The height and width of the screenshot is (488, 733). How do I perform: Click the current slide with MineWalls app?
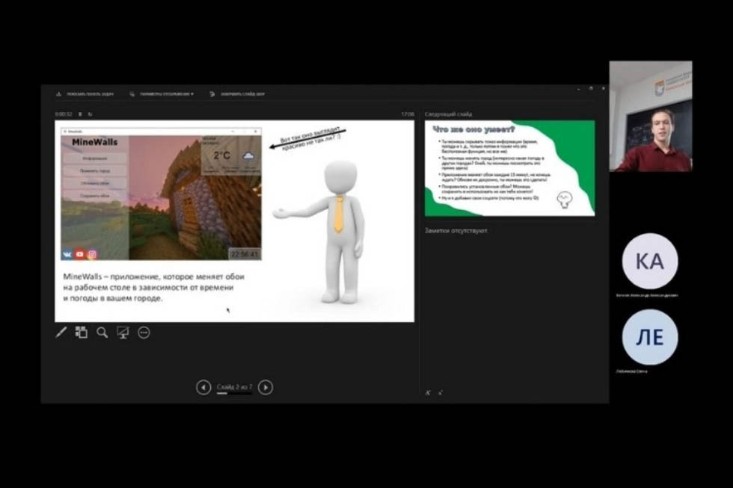tap(235, 221)
